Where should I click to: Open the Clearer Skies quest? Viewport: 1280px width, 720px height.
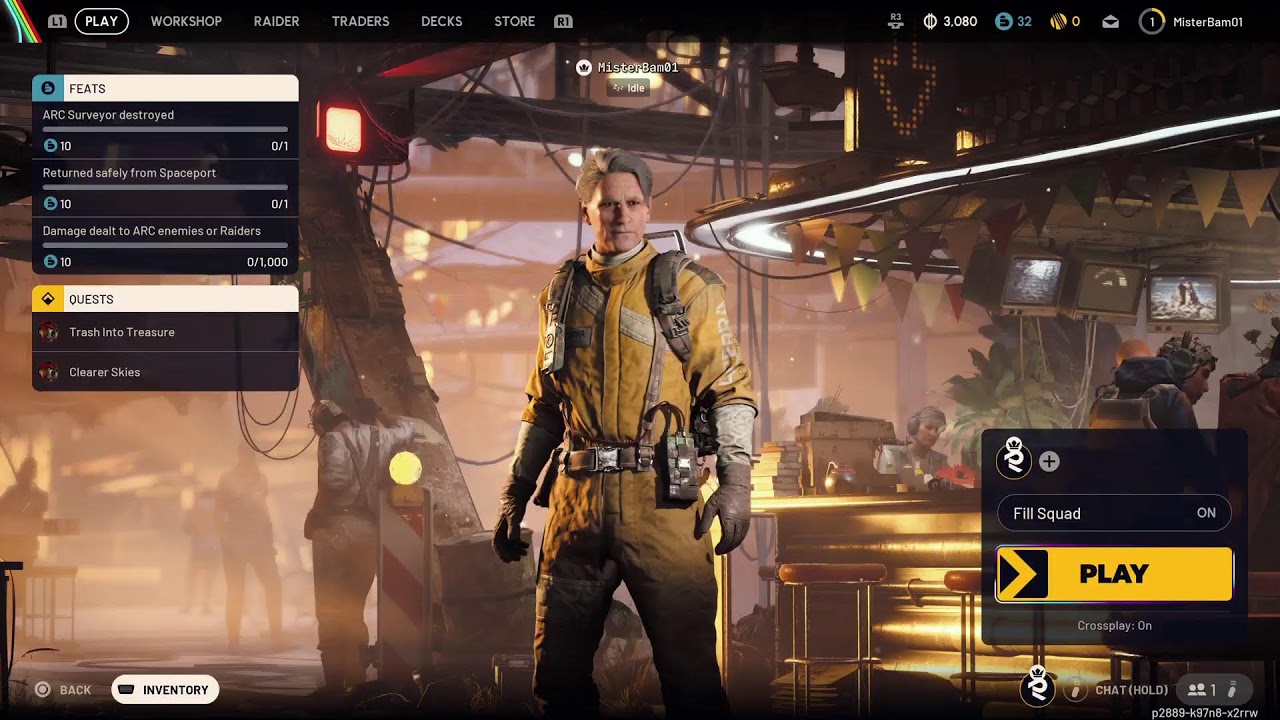pyautogui.click(x=165, y=372)
